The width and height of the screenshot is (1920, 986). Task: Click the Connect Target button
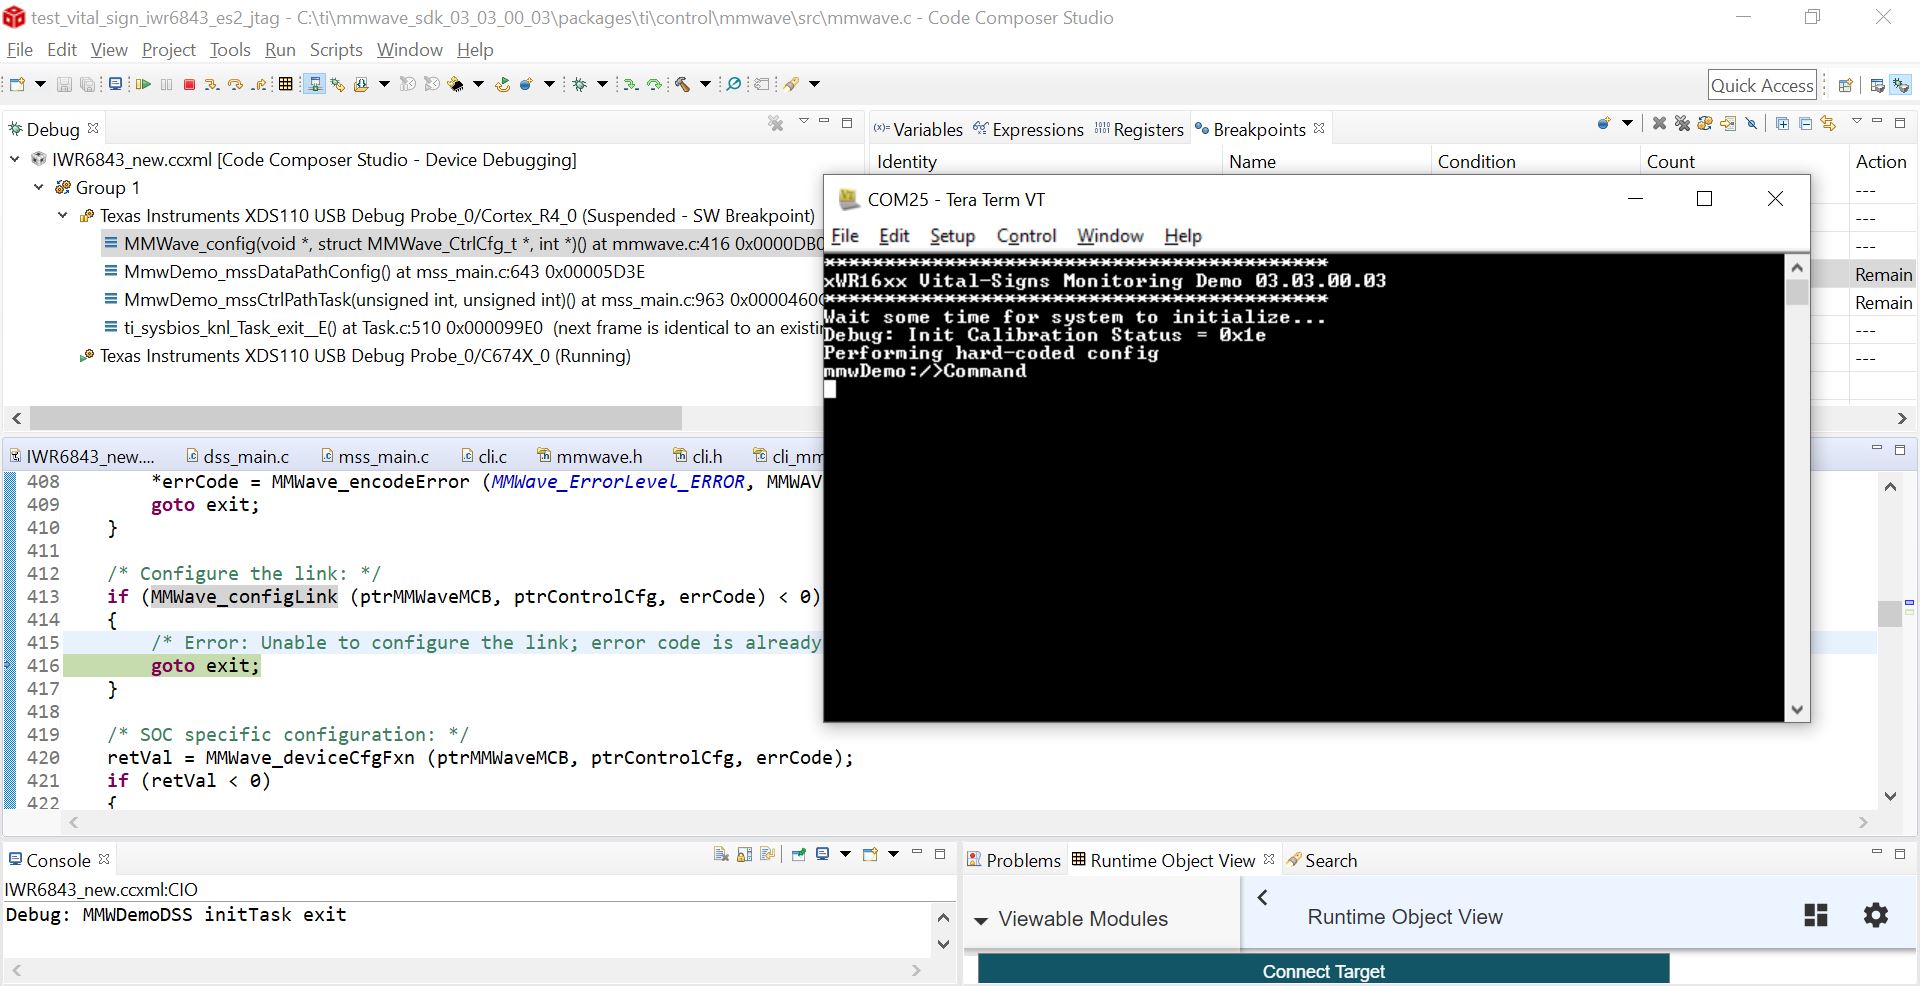(x=1324, y=970)
